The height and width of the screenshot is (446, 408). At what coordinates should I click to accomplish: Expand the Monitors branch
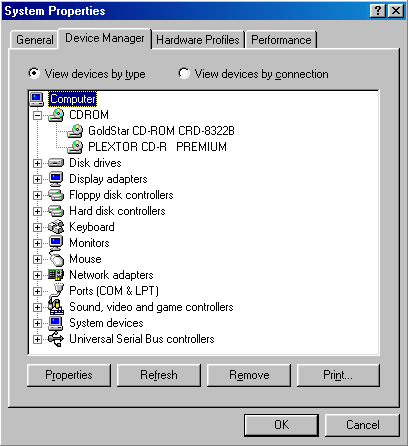37,243
